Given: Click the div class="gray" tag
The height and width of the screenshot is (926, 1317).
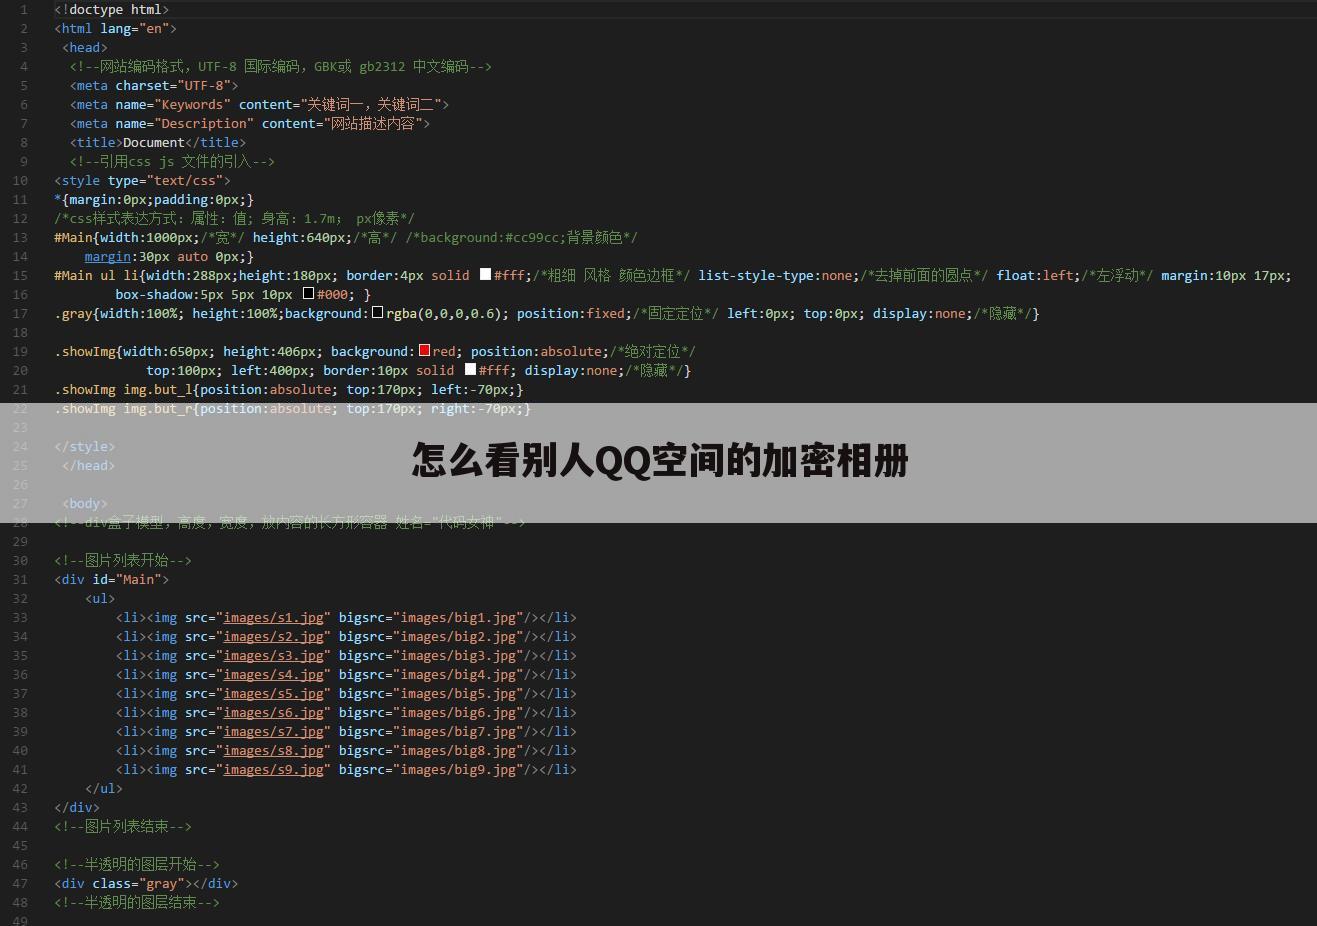Looking at the screenshot, I should 123,883.
